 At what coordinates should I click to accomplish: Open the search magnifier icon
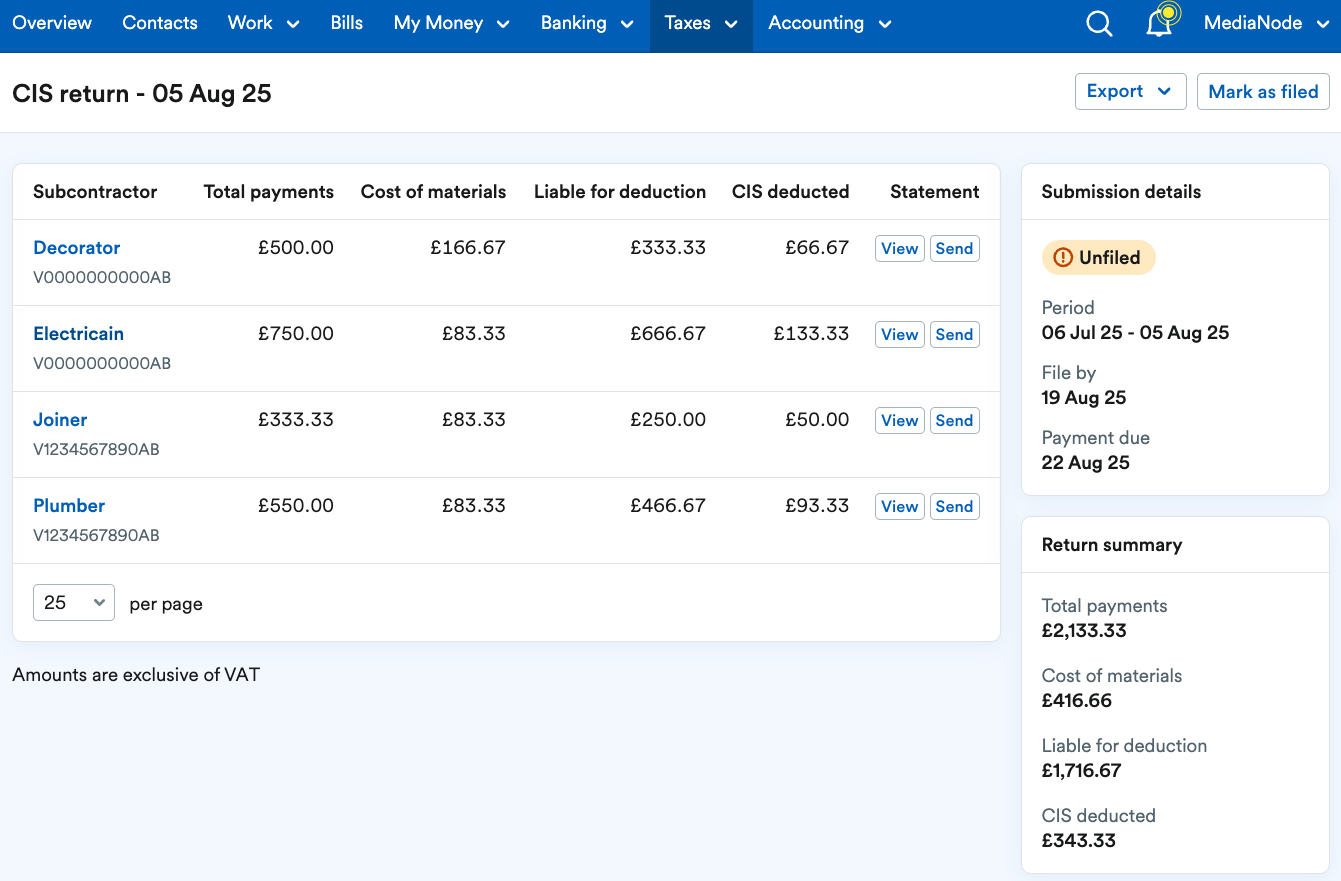(x=1099, y=23)
